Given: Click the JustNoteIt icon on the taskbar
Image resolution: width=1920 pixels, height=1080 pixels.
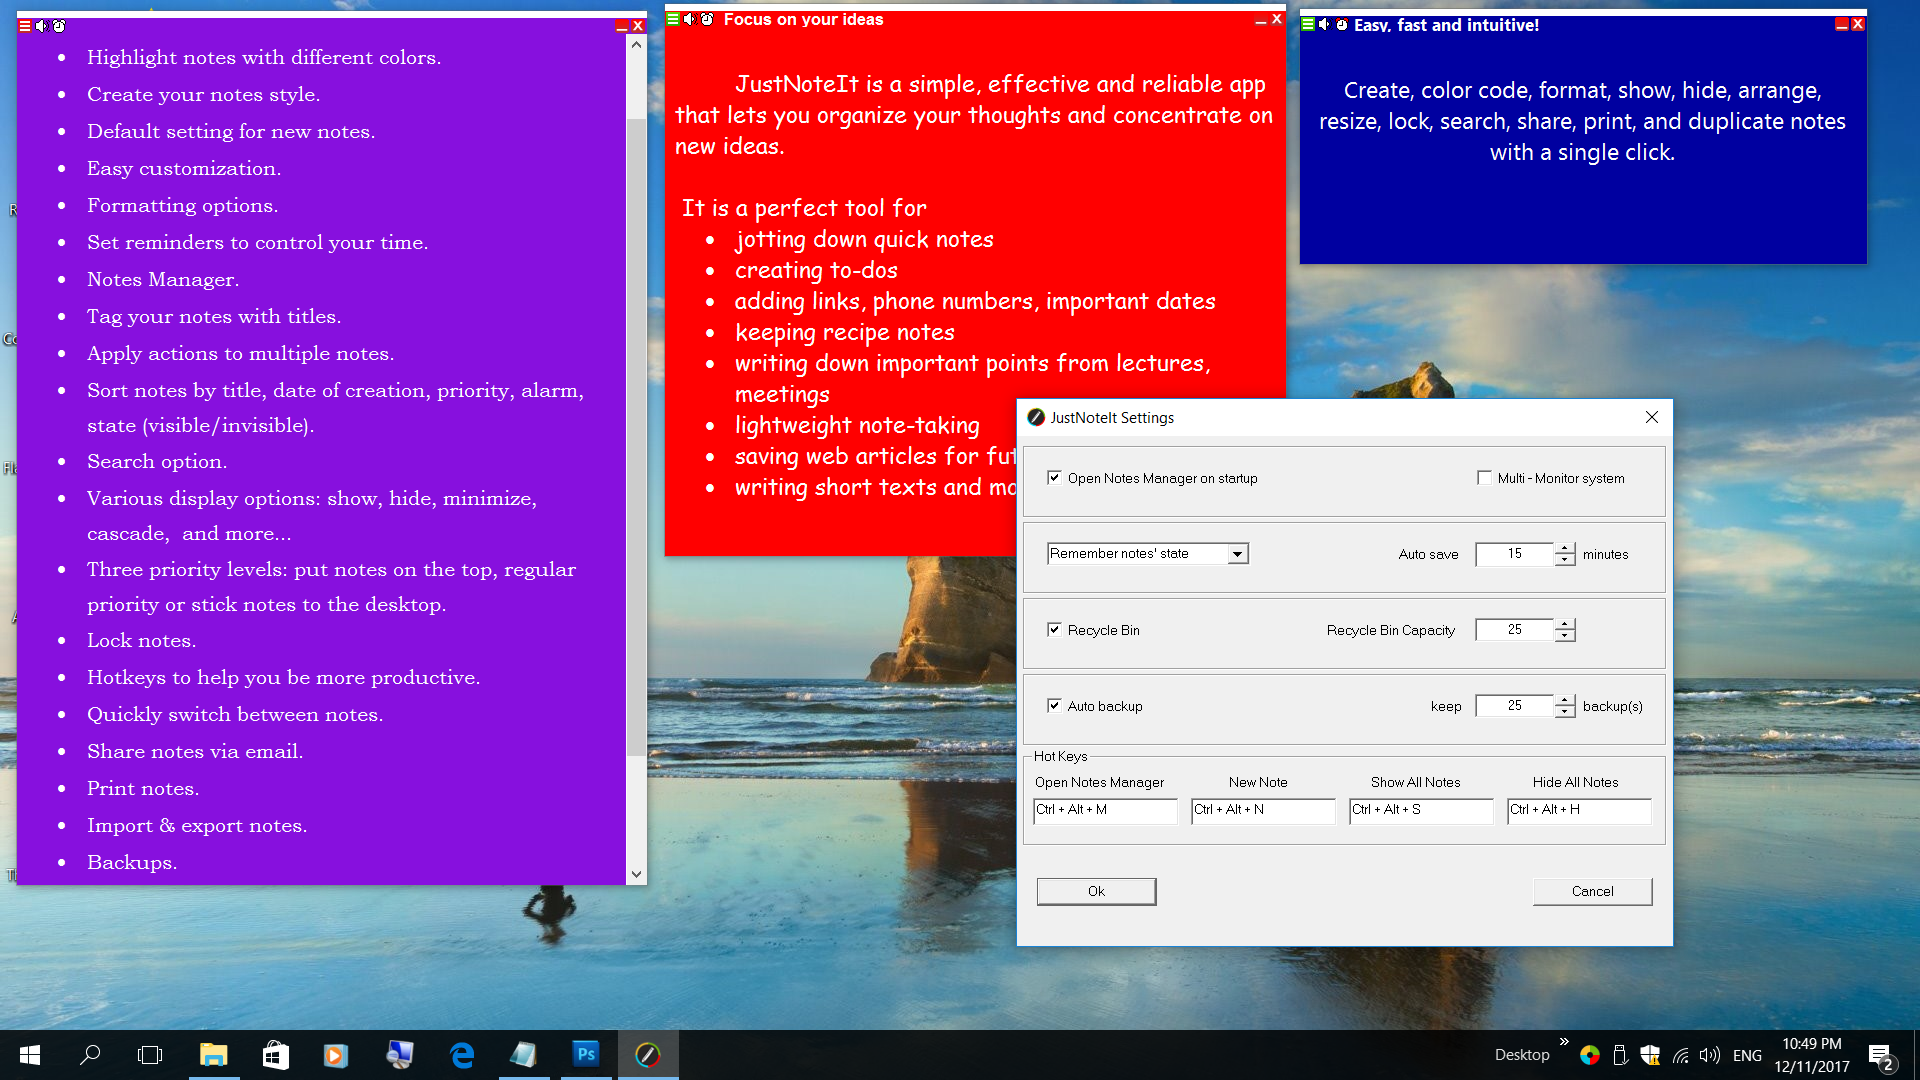Looking at the screenshot, I should (x=648, y=1055).
